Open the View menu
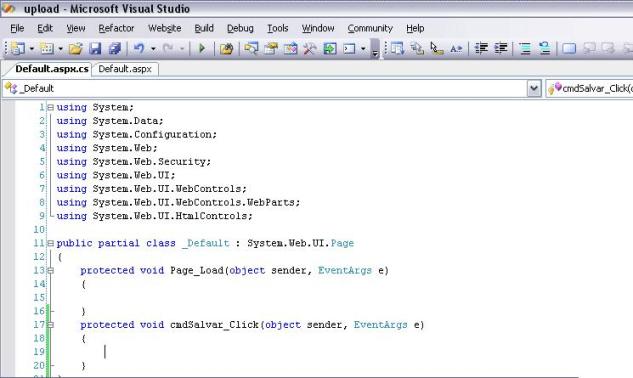 point(76,28)
